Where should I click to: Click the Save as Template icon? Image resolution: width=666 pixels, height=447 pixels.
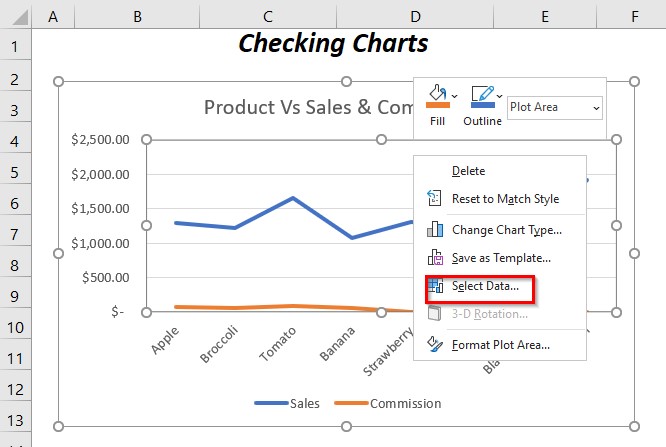(434, 258)
